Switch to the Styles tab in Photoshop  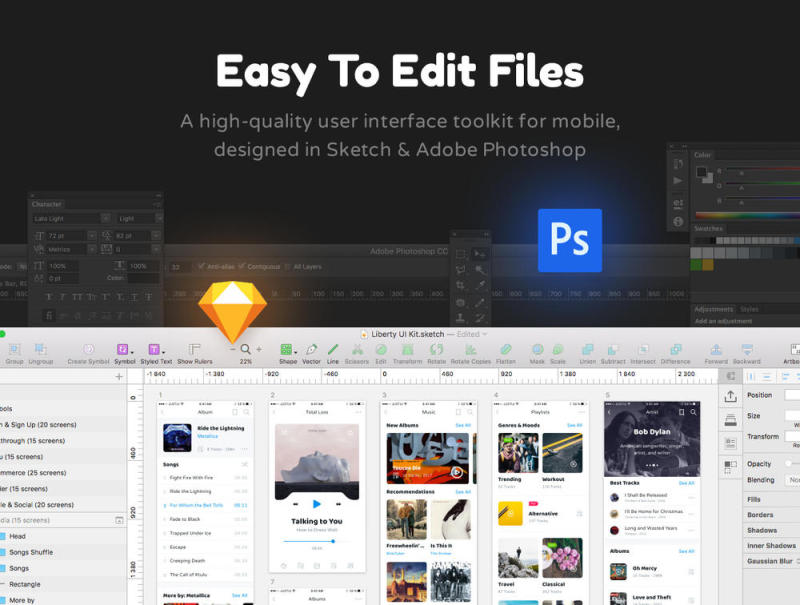(749, 309)
